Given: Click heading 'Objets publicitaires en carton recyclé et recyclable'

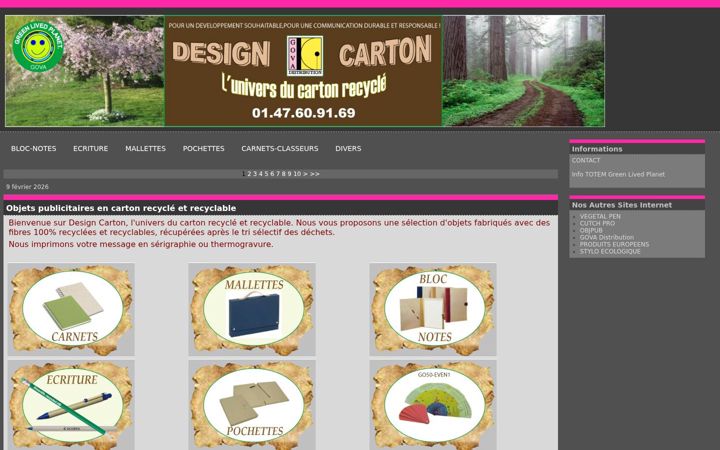Looking at the screenshot, I should [121, 208].
